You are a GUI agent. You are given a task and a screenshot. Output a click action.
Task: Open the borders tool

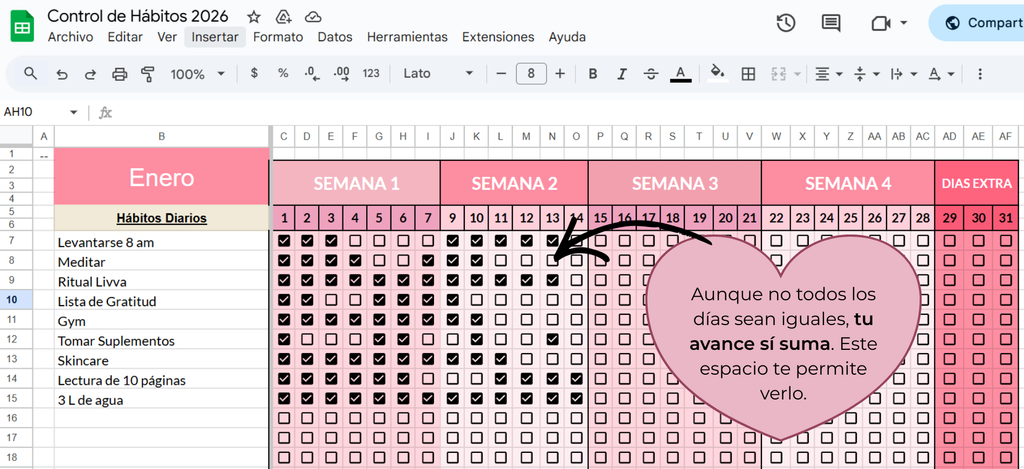[748, 73]
